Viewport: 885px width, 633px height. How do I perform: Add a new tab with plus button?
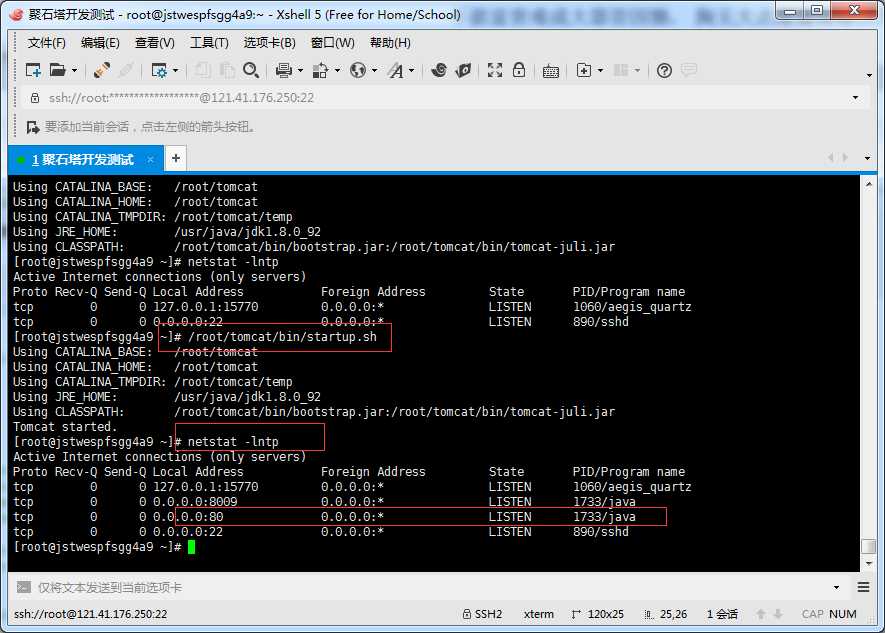(x=176, y=159)
